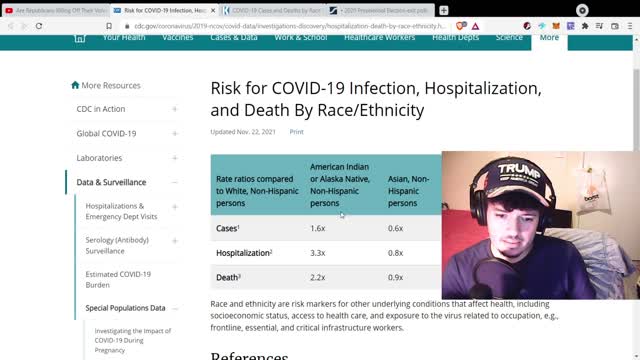640x360 pixels.
Task: Expand Hospitalizations & Emergency Dept Visits
Action: coord(175,207)
